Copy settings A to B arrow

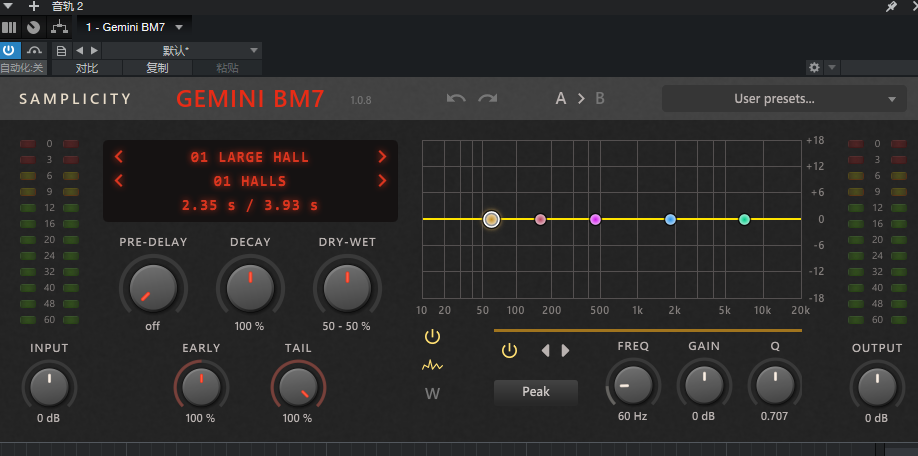[x=581, y=98]
